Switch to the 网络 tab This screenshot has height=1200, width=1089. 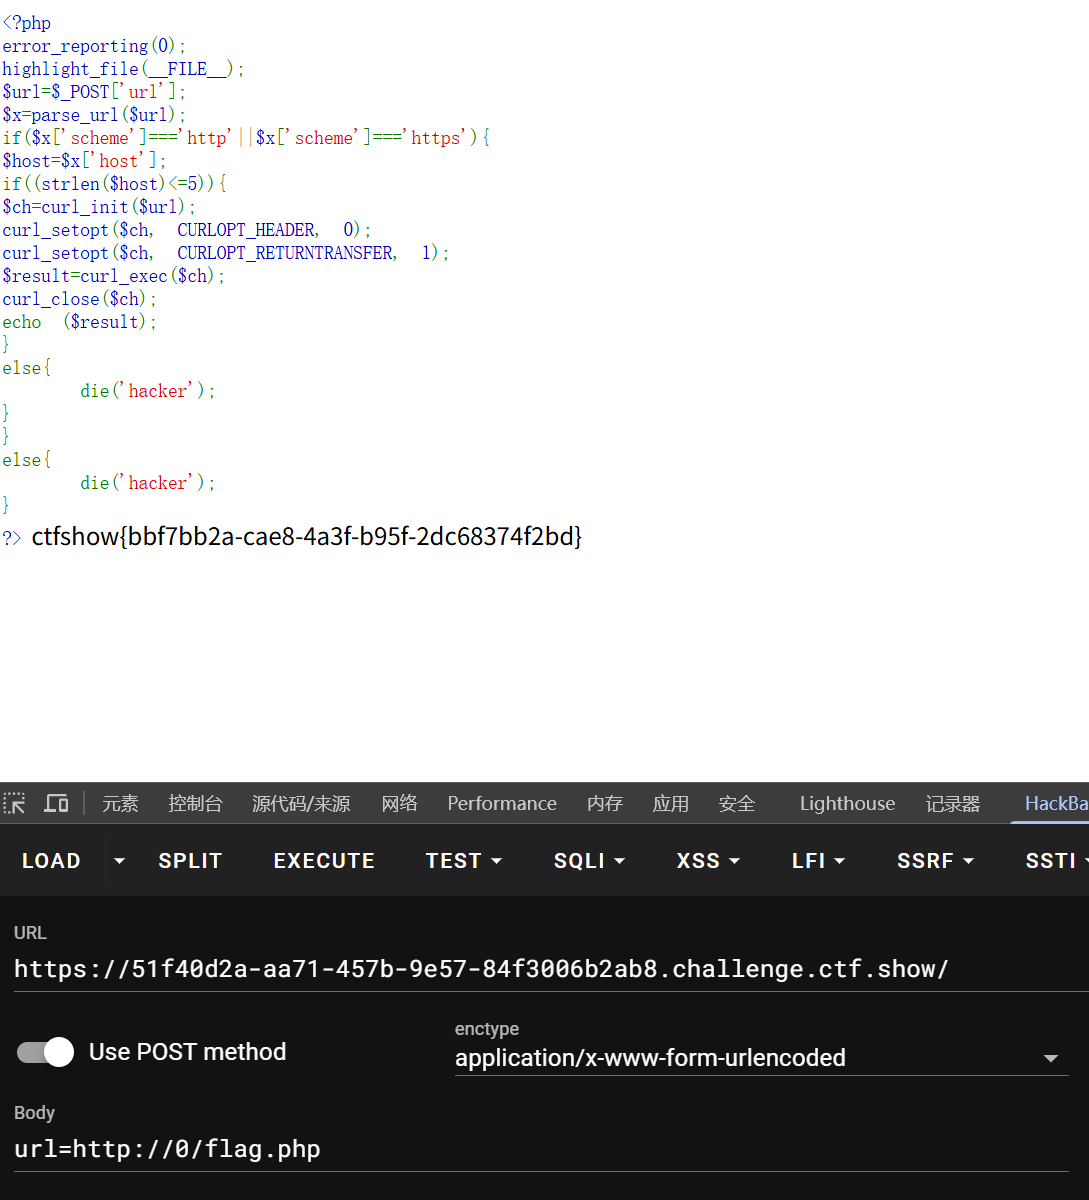[399, 804]
